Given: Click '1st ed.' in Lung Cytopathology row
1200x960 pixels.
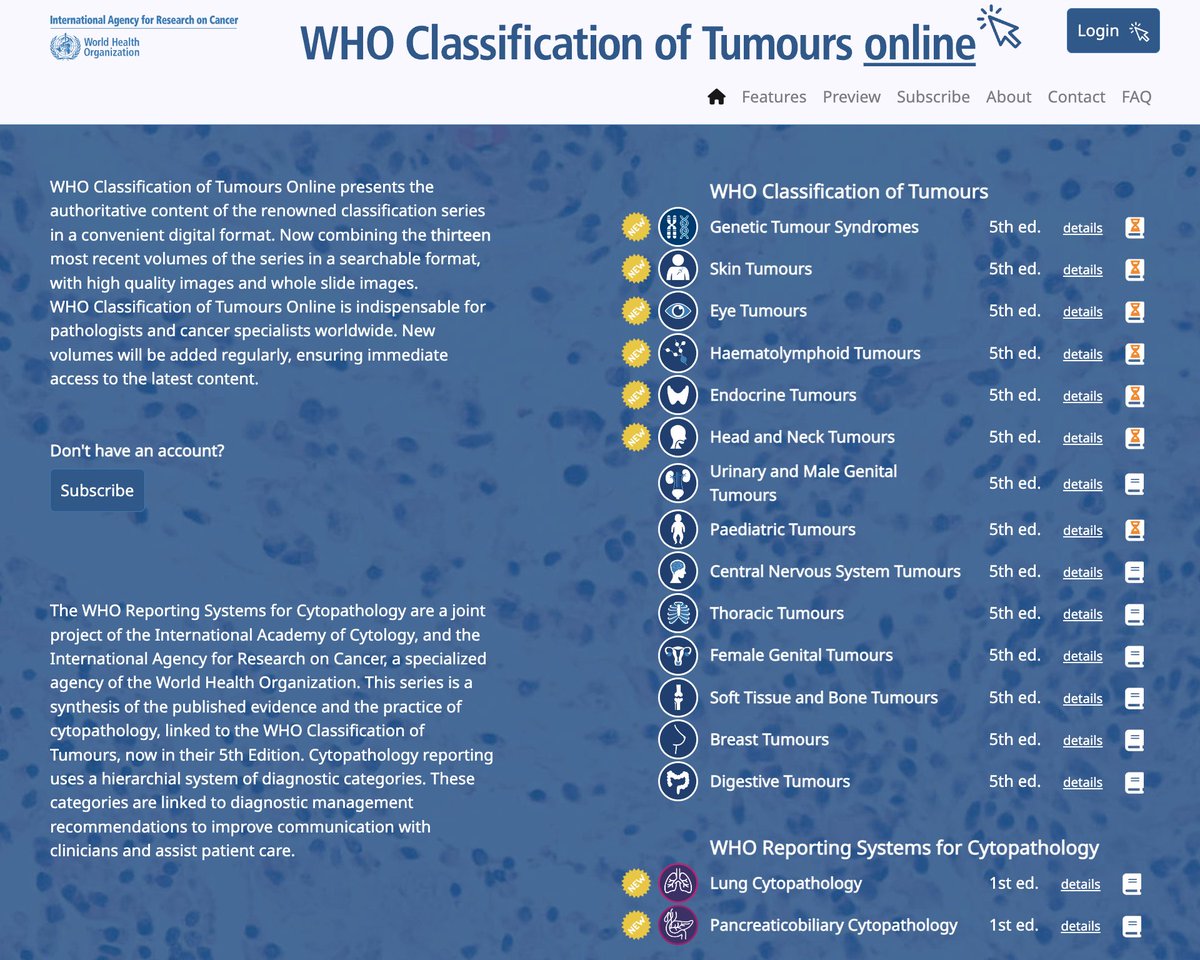Looking at the screenshot, I should click(x=1013, y=883).
